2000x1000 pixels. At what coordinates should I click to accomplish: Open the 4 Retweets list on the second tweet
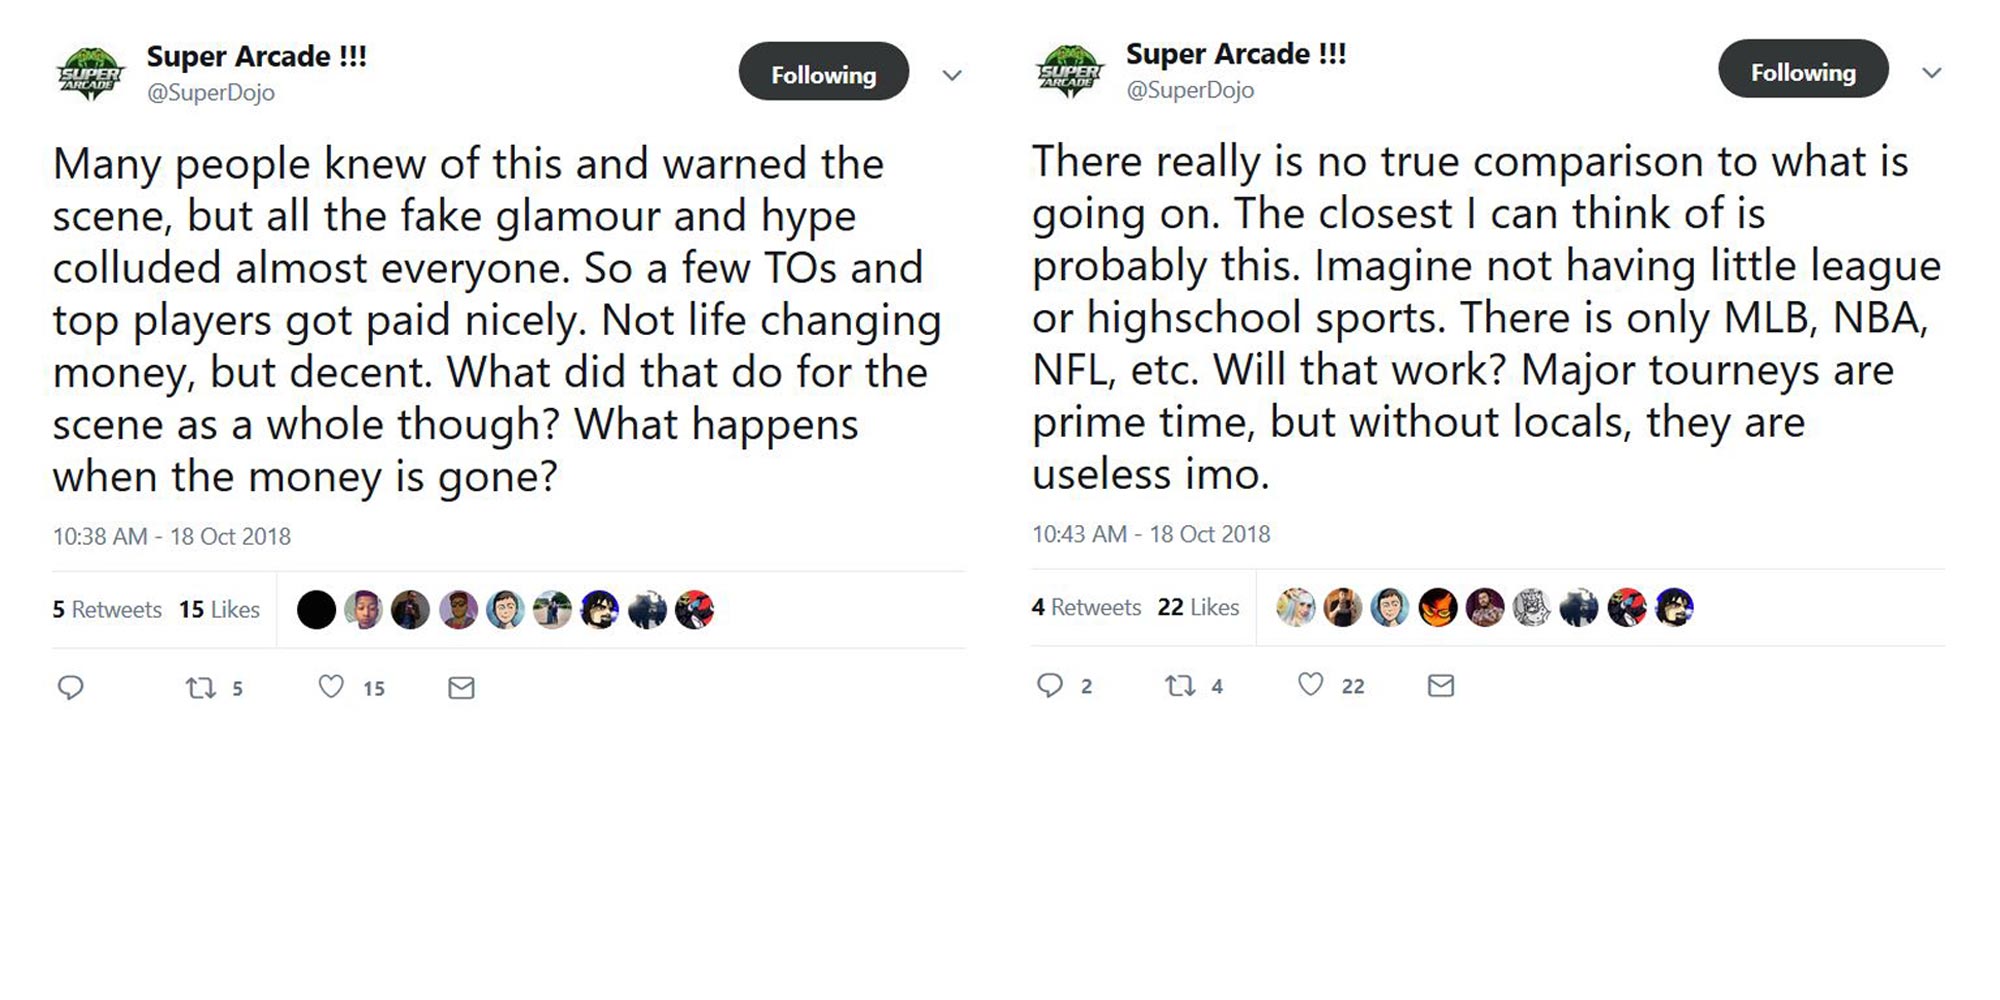pos(1086,607)
